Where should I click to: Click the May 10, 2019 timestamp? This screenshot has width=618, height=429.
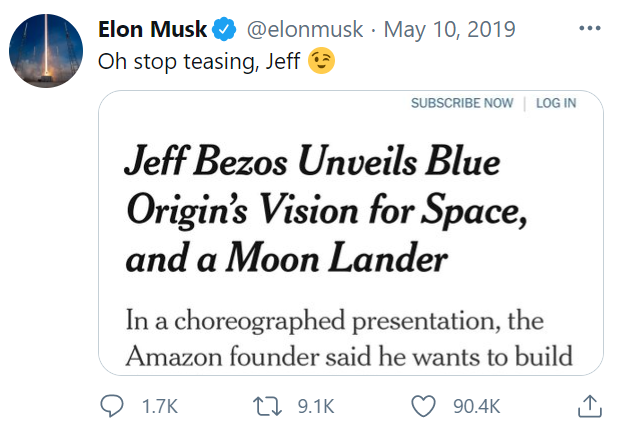(x=450, y=30)
